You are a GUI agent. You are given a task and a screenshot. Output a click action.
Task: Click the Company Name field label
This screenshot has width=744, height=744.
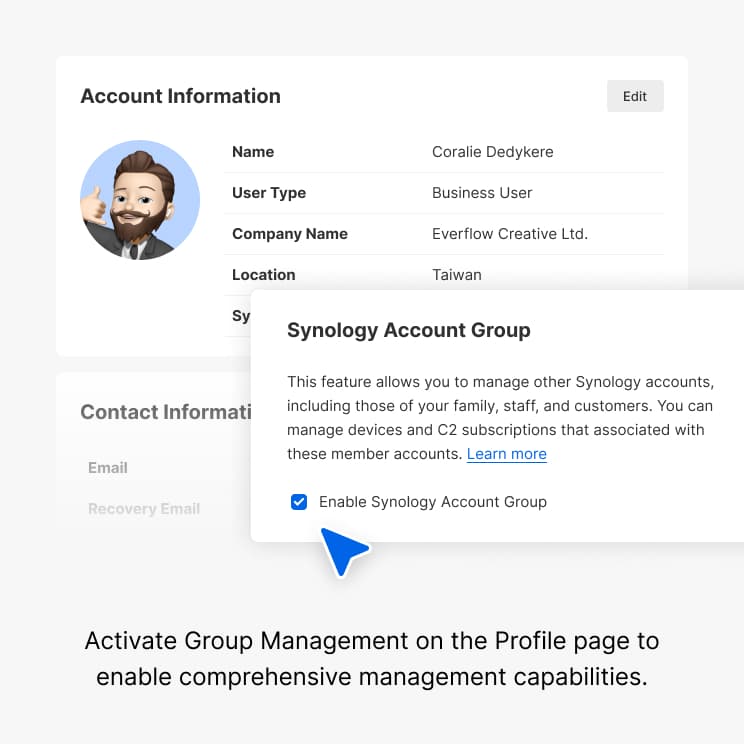pos(289,234)
